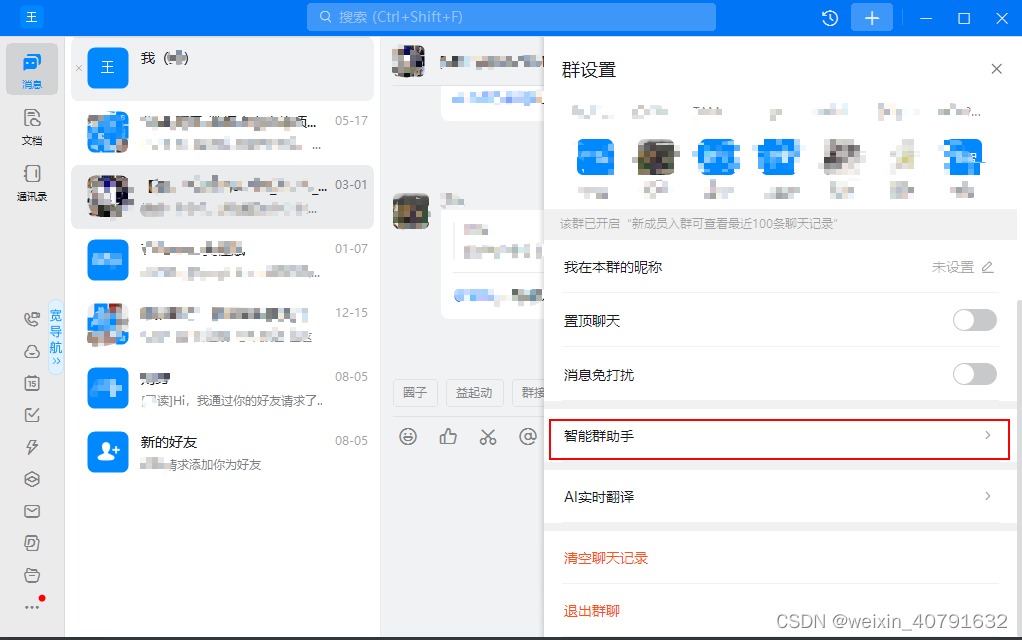
Task: Open the emoji picker below the chat
Action: coord(408,437)
